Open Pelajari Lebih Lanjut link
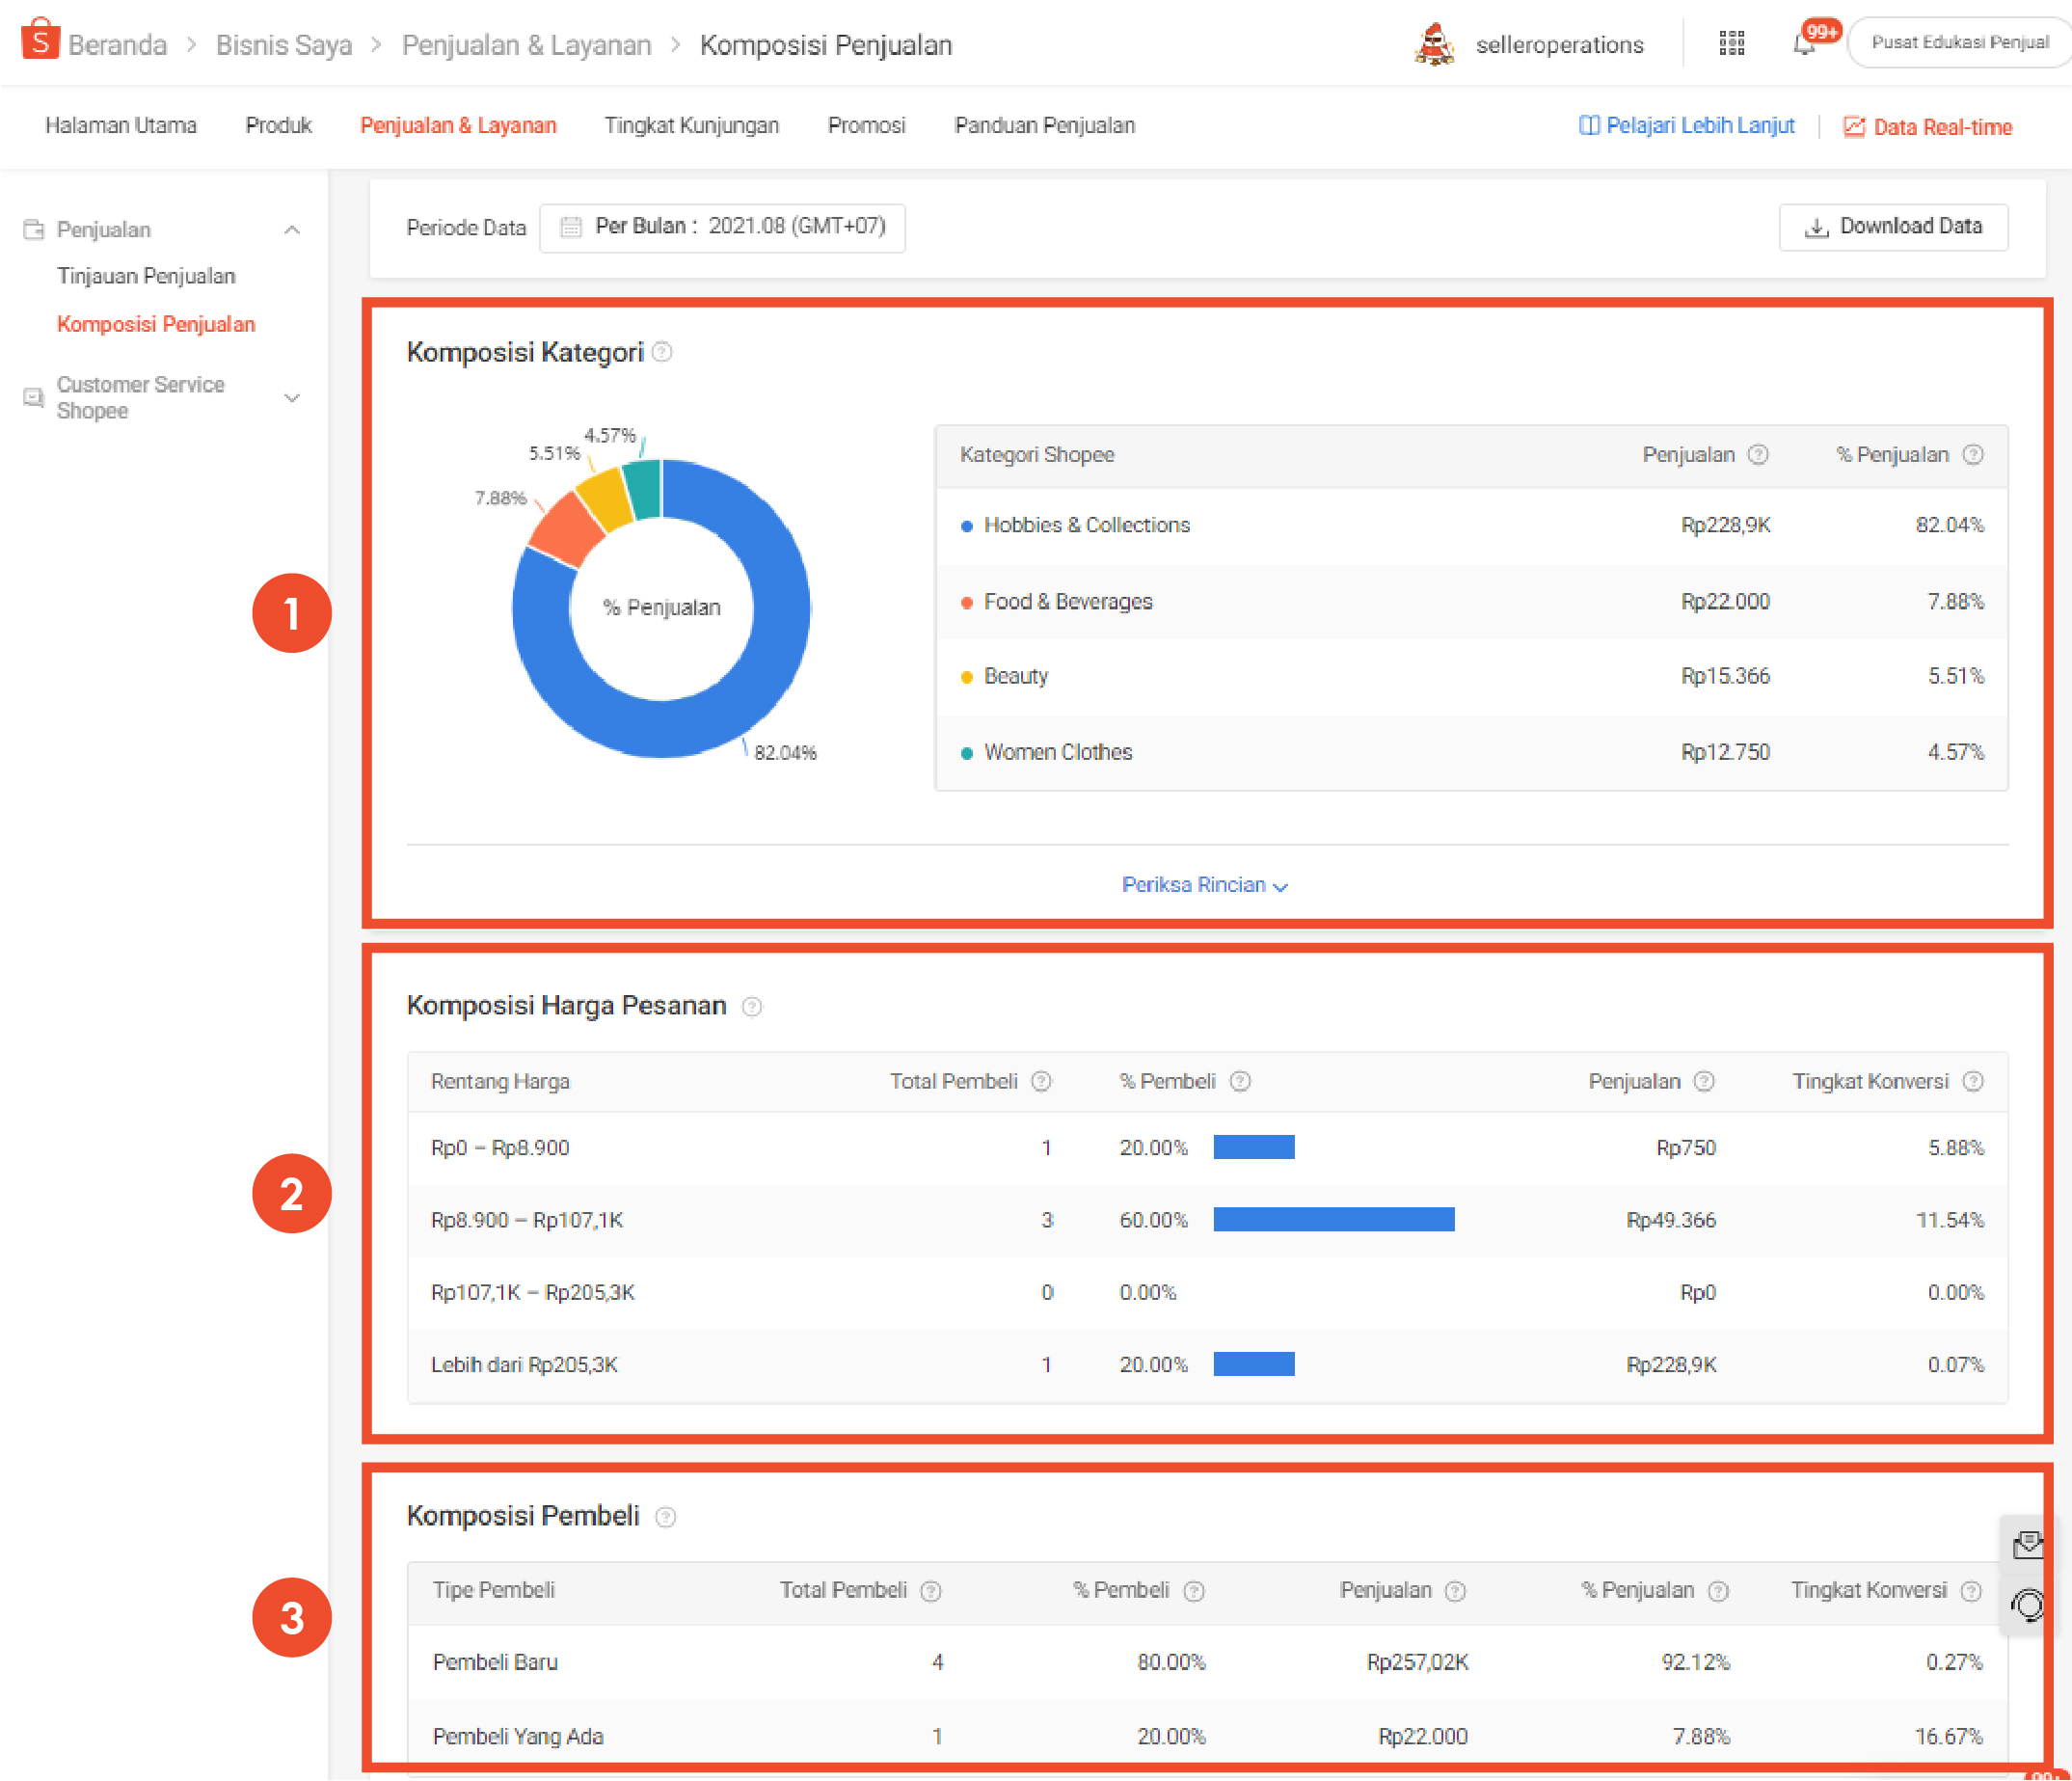 pyautogui.click(x=1686, y=126)
